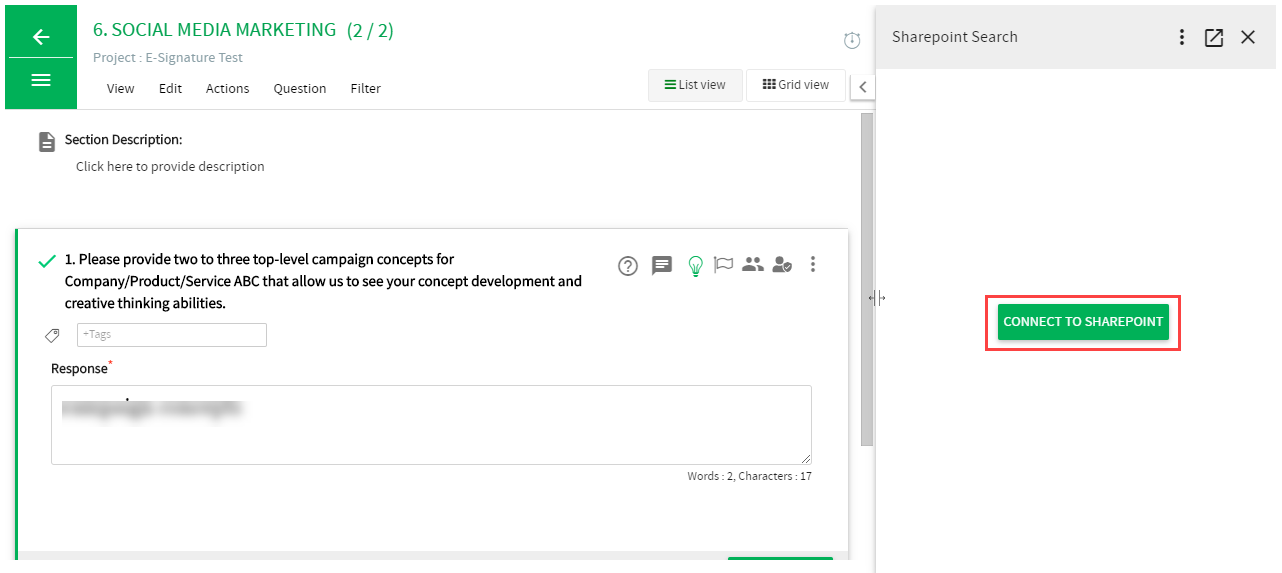Open the View menu
Screen dimensions: 1282x573
(120, 88)
